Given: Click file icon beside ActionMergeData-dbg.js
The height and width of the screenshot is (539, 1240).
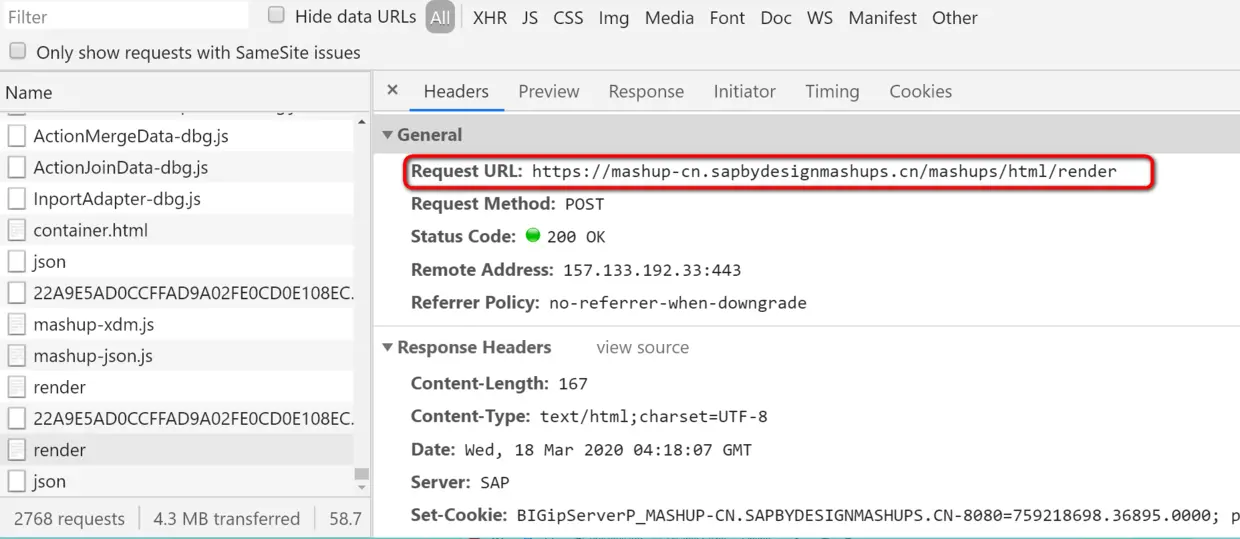Looking at the screenshot, I should coord(16,136).
